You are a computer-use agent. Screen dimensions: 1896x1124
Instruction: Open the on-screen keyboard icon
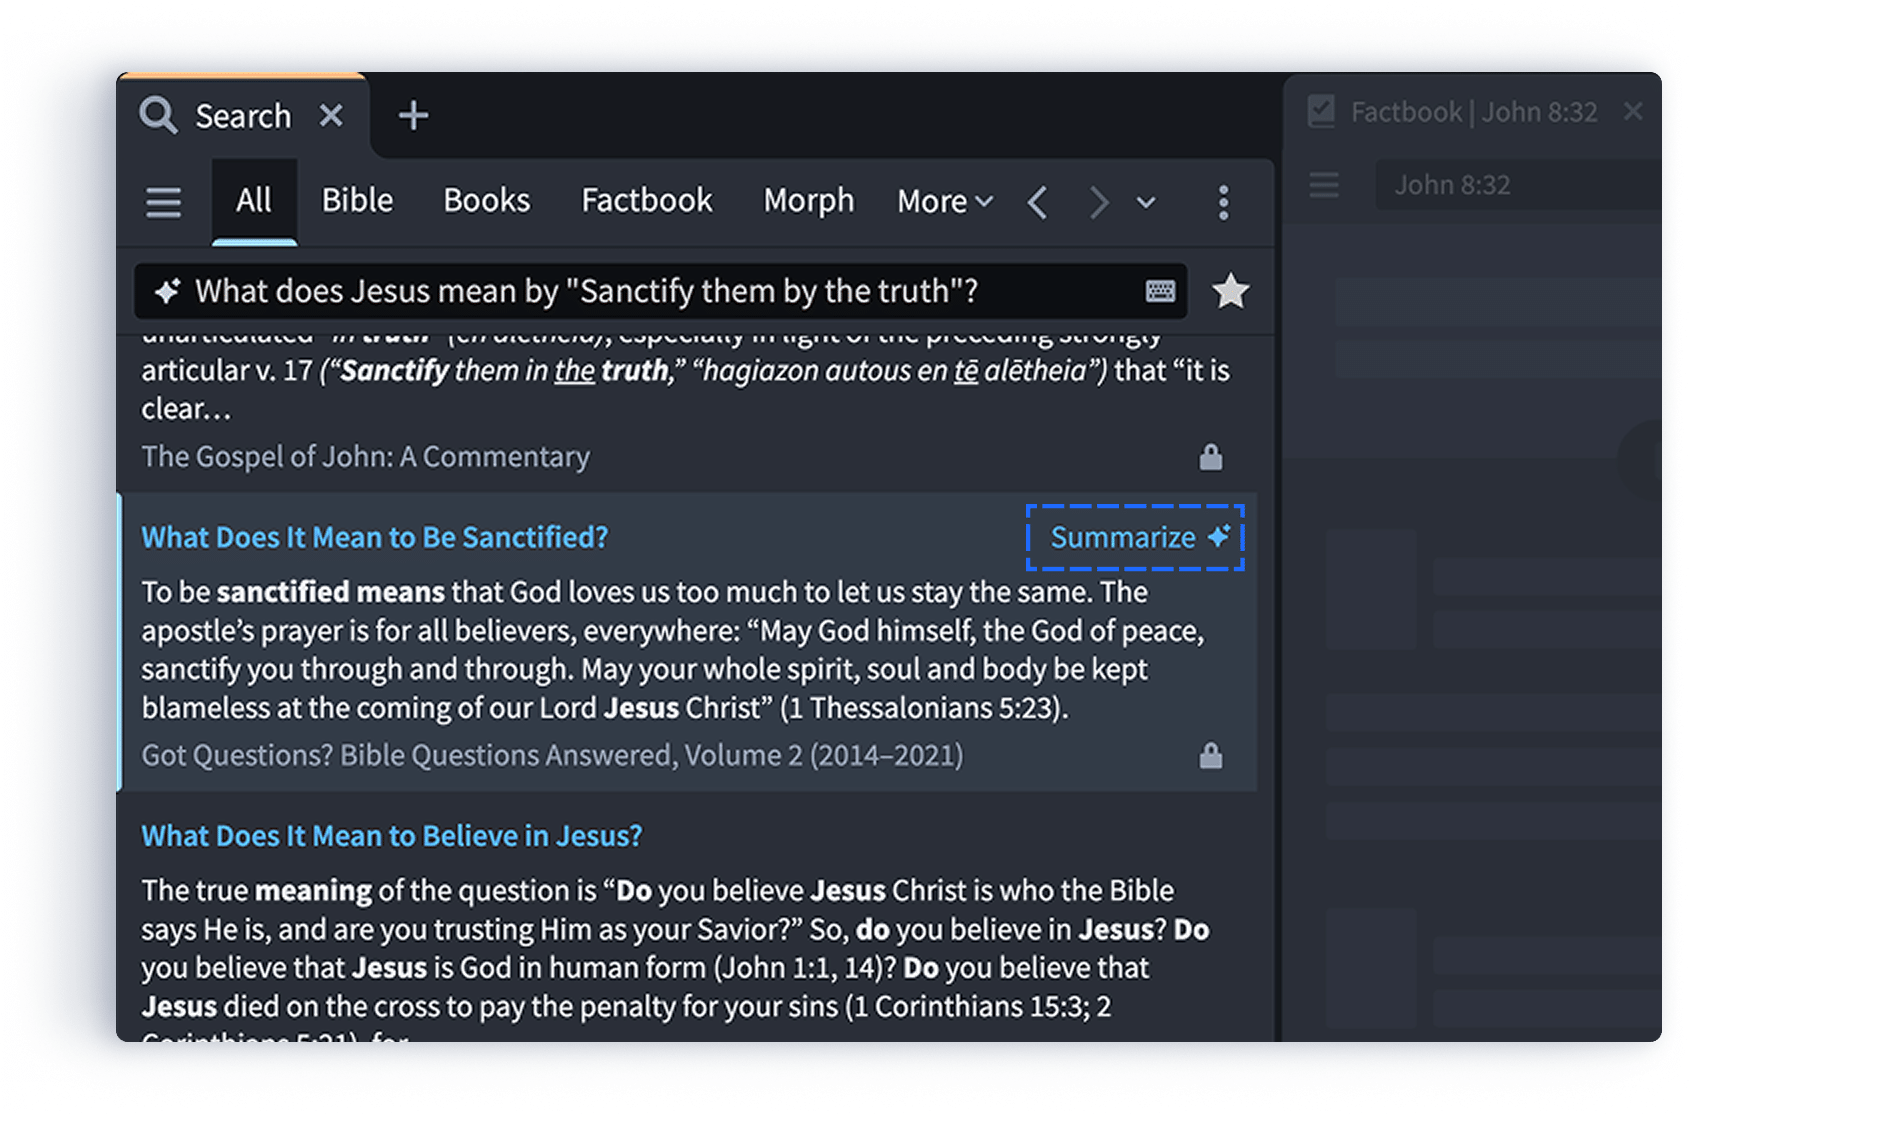pos(1160,291)
